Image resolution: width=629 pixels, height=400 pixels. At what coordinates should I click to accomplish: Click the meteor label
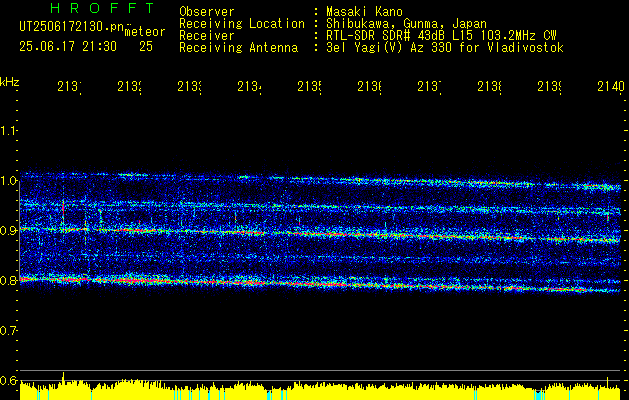click(x=145, y=32)
